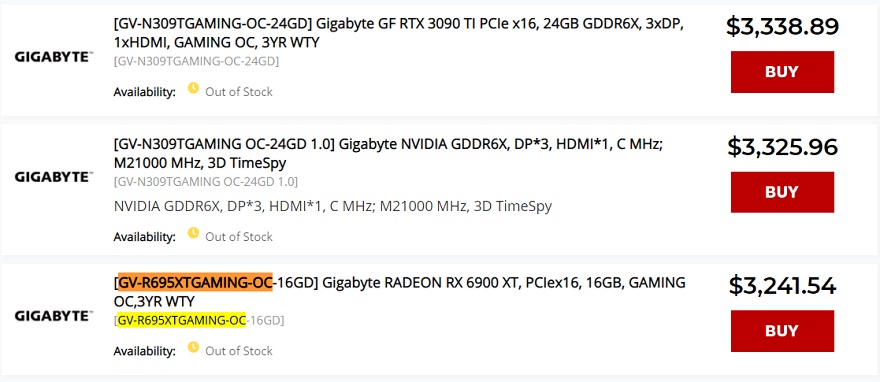Image resolution: width=880 pixels, height=382 pixels.
Task: Click the Gigabyte logo on RTX 3090 TI listing
Action: 54,57
